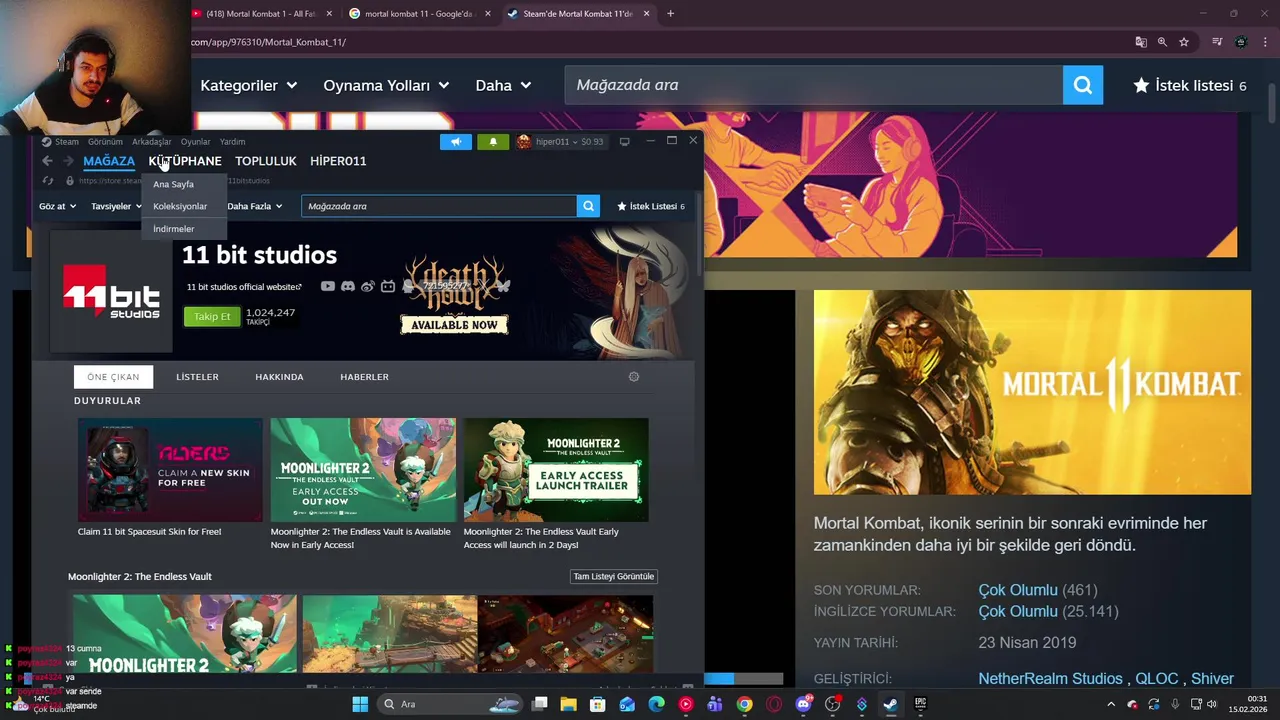Expand Oynama Yolları dropdown in the browser
The height and width of the screenshot is (720, 1280).
[x=386, y=85]
